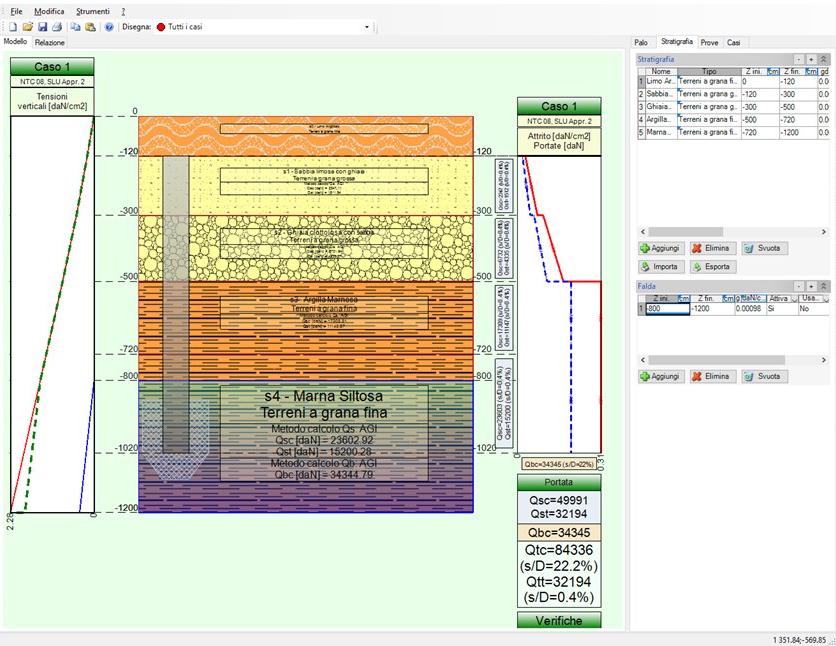Click the Save floppy disk icon
This screenshot has height=646, width=836.
43,27
